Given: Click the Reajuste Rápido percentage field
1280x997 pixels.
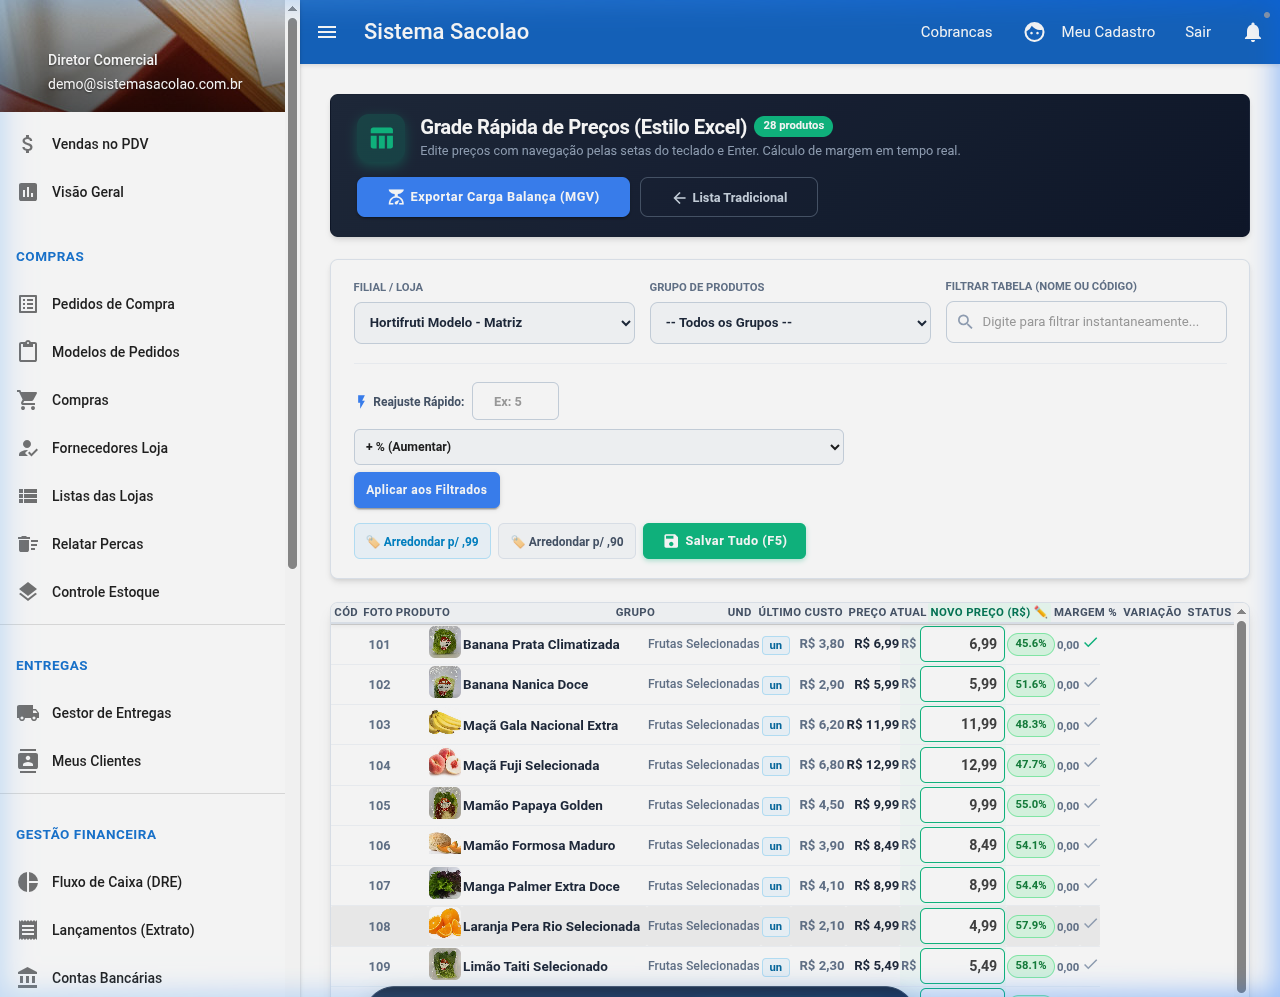Looking at the screenshot, I should (515, 401).
